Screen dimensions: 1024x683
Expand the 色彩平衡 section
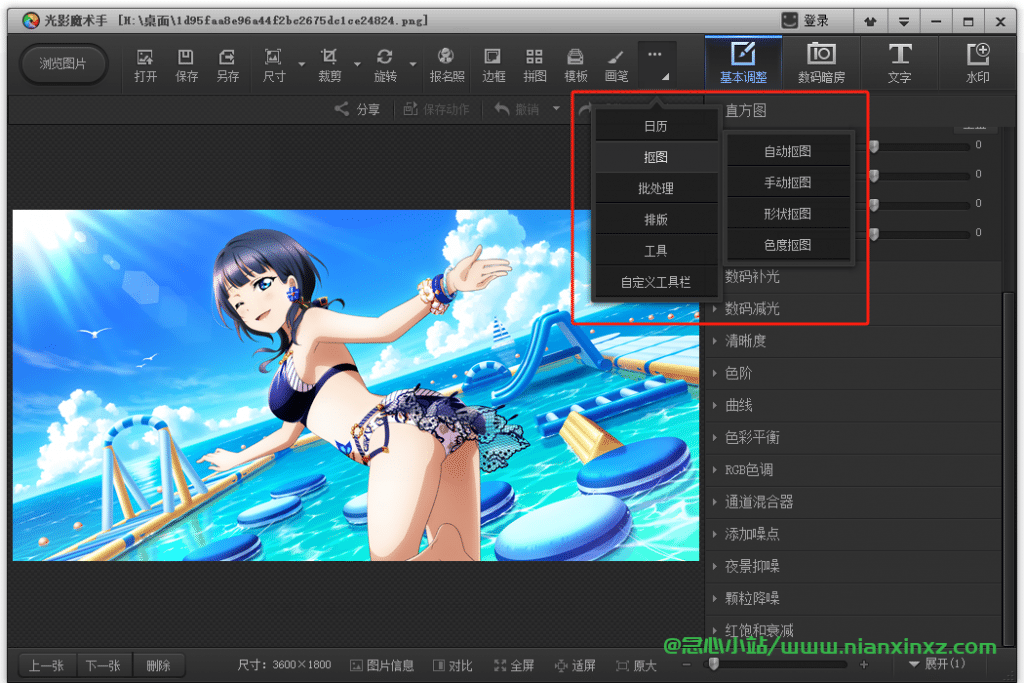854,437
